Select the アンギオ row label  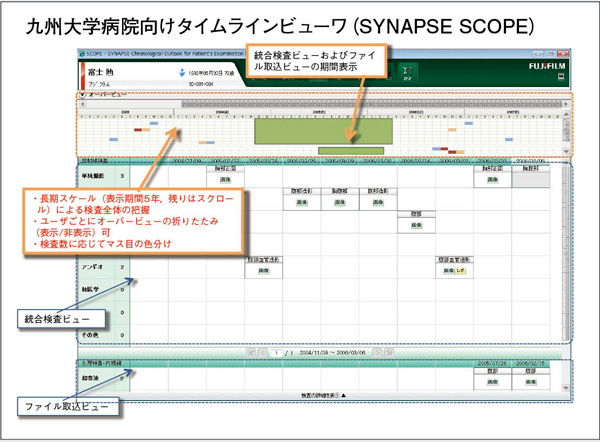coord(92,267)
